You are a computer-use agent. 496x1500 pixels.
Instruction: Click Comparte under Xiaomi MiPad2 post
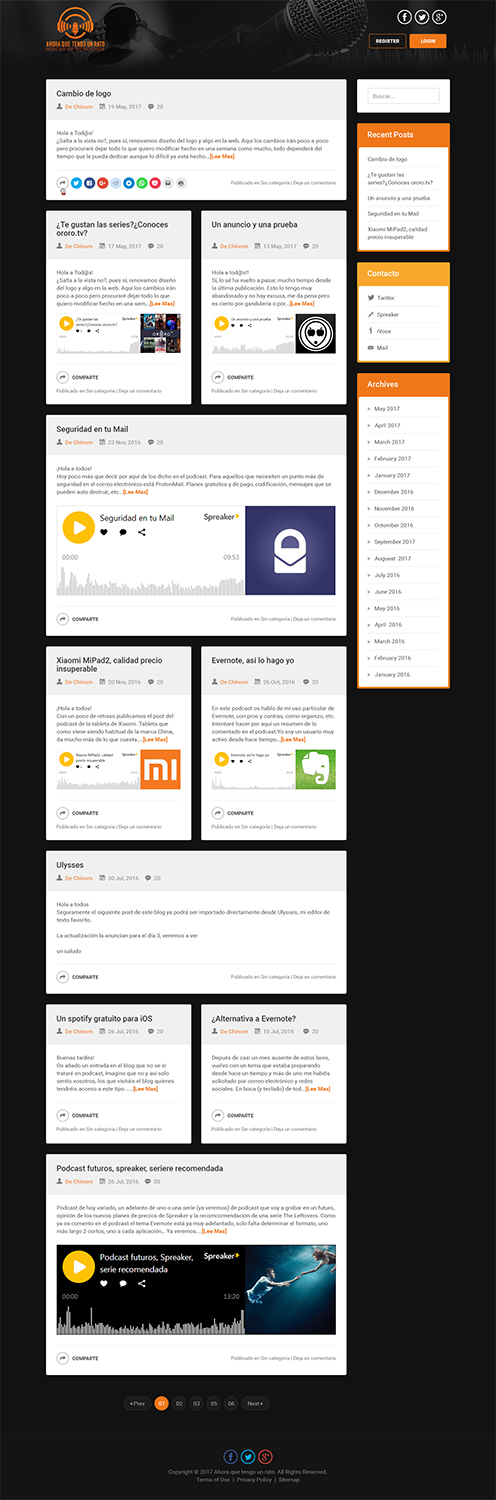coord(77,813)
